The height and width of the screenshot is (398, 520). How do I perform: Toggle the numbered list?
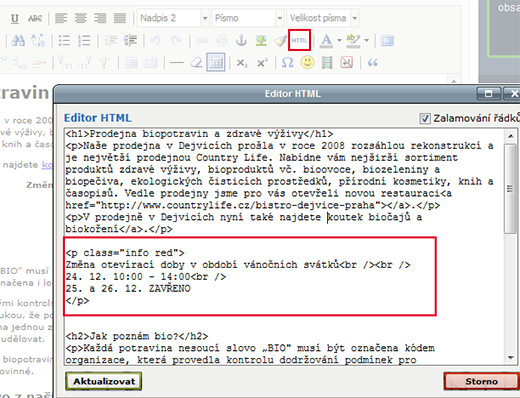(x=84, y=40)
